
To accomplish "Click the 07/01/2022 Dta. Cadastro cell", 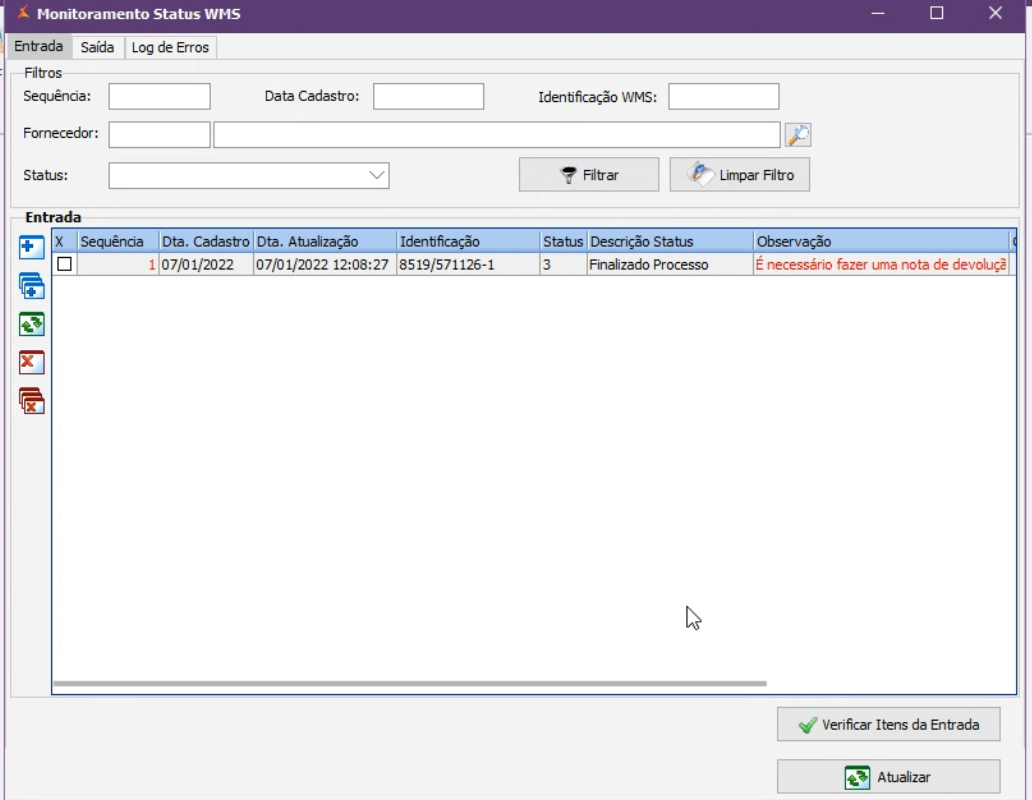I will pyautogui.click(x=205, y=264).
